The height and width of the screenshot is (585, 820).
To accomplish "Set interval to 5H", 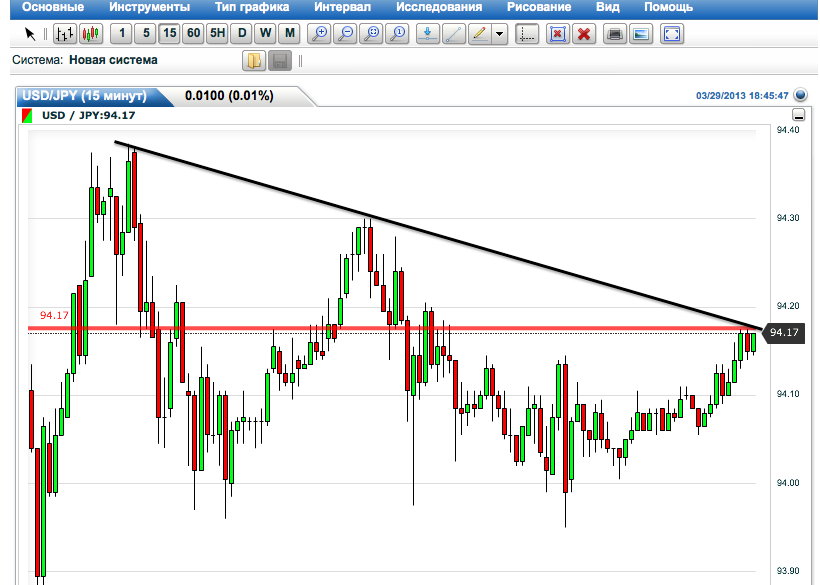I will pos(218,34).
